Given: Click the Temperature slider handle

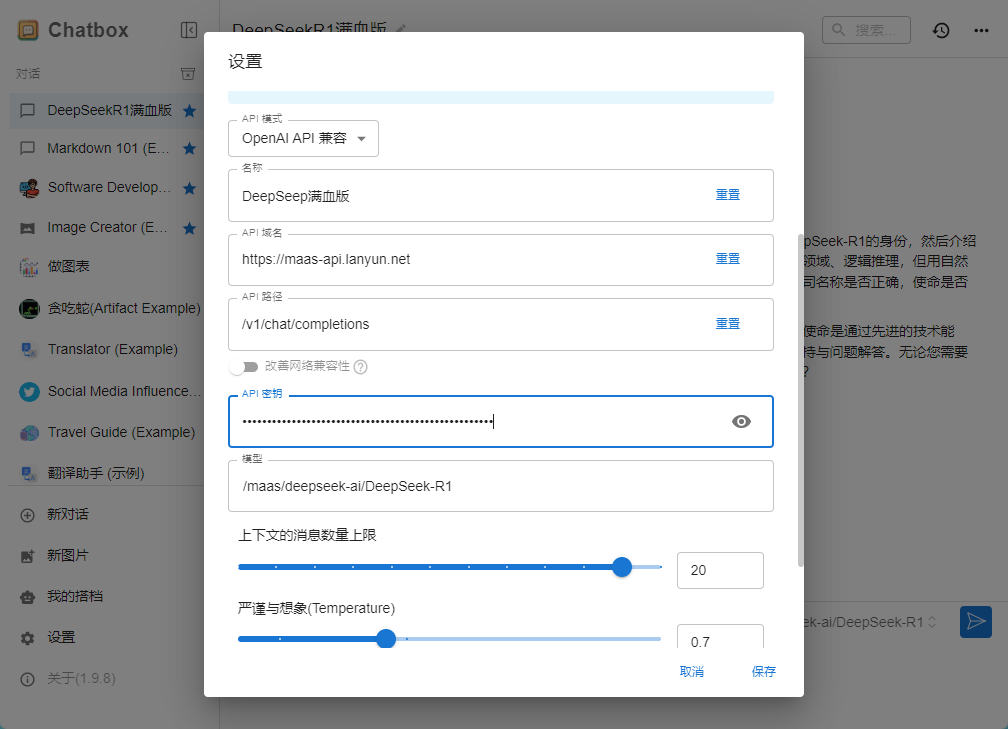Looking at the screenshot, I should [386, 639].
